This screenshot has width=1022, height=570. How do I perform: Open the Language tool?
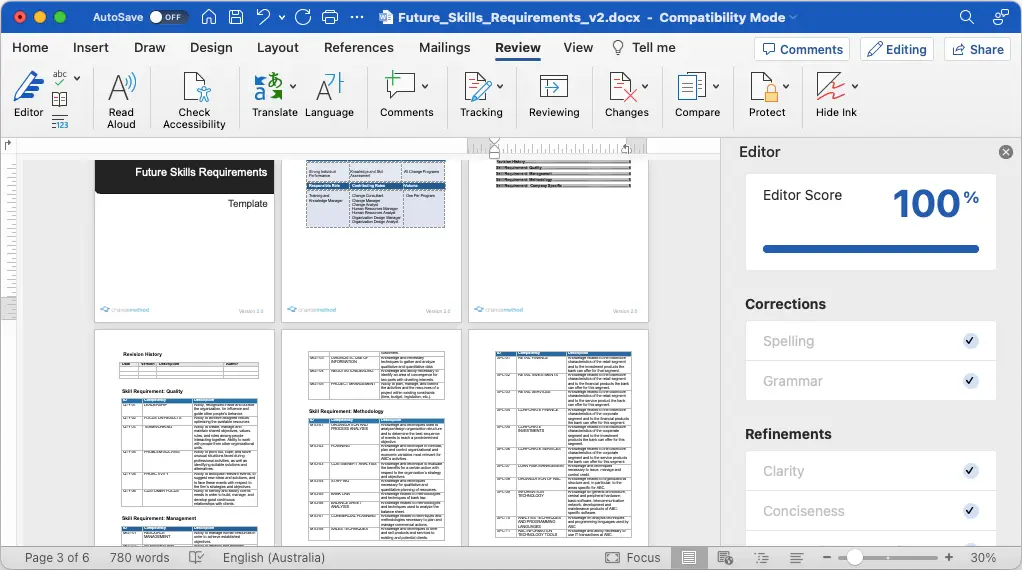click(x=329, y=95)
